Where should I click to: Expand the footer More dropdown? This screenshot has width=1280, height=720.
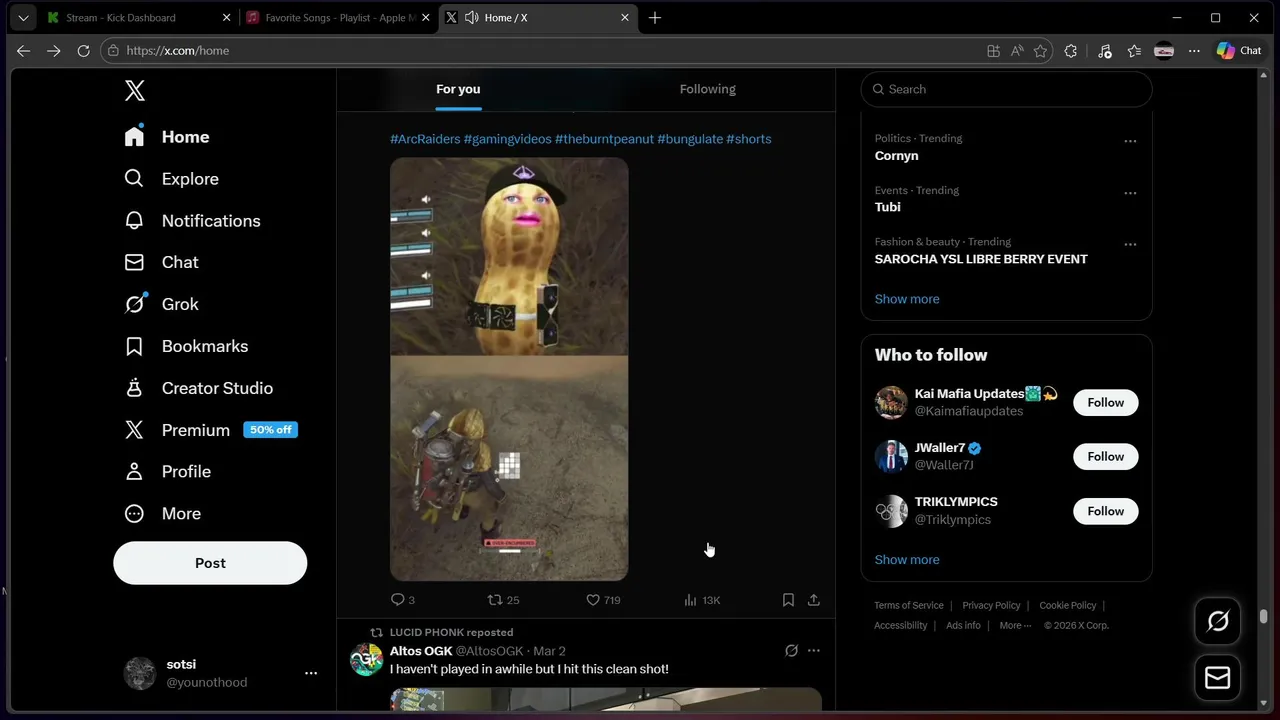point(1015,625)
